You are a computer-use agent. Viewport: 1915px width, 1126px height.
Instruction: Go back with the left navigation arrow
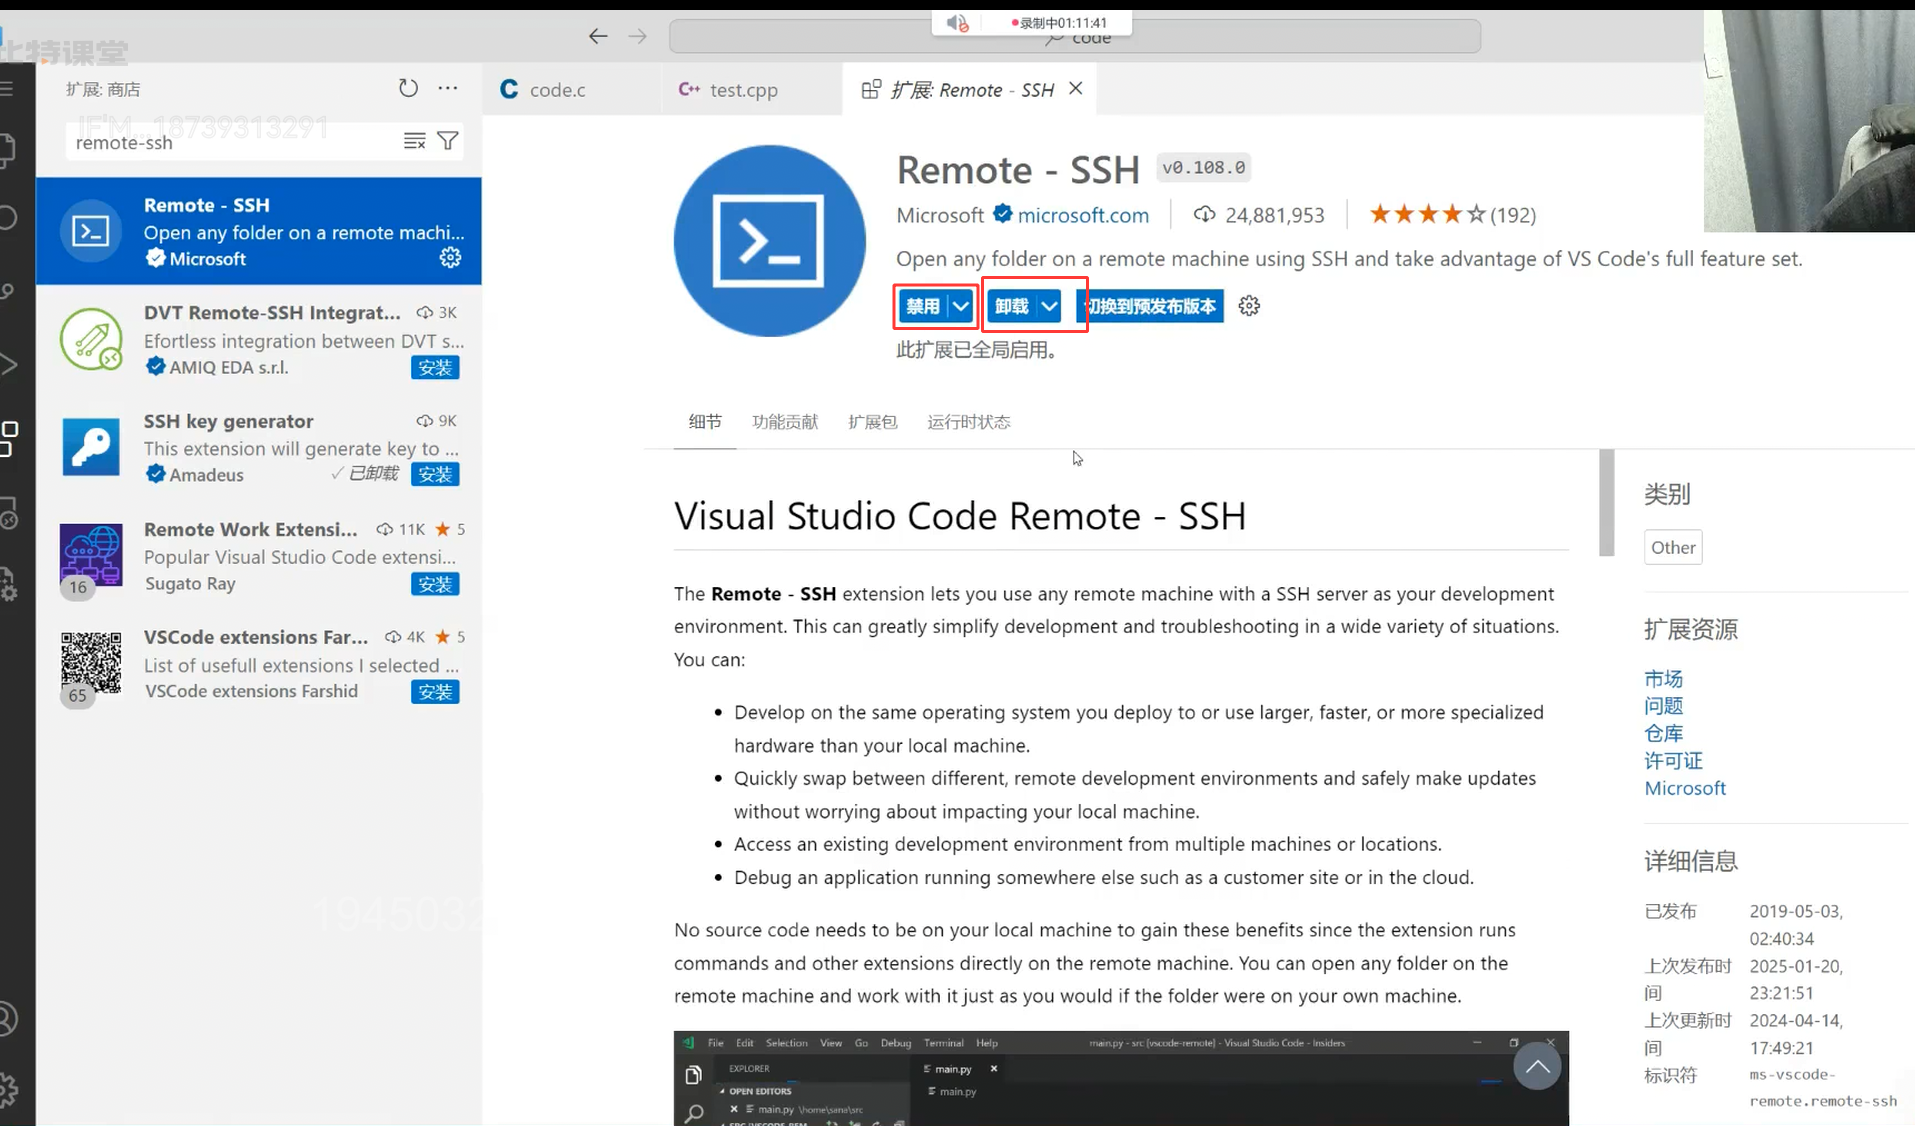click(x=598, y=36)
